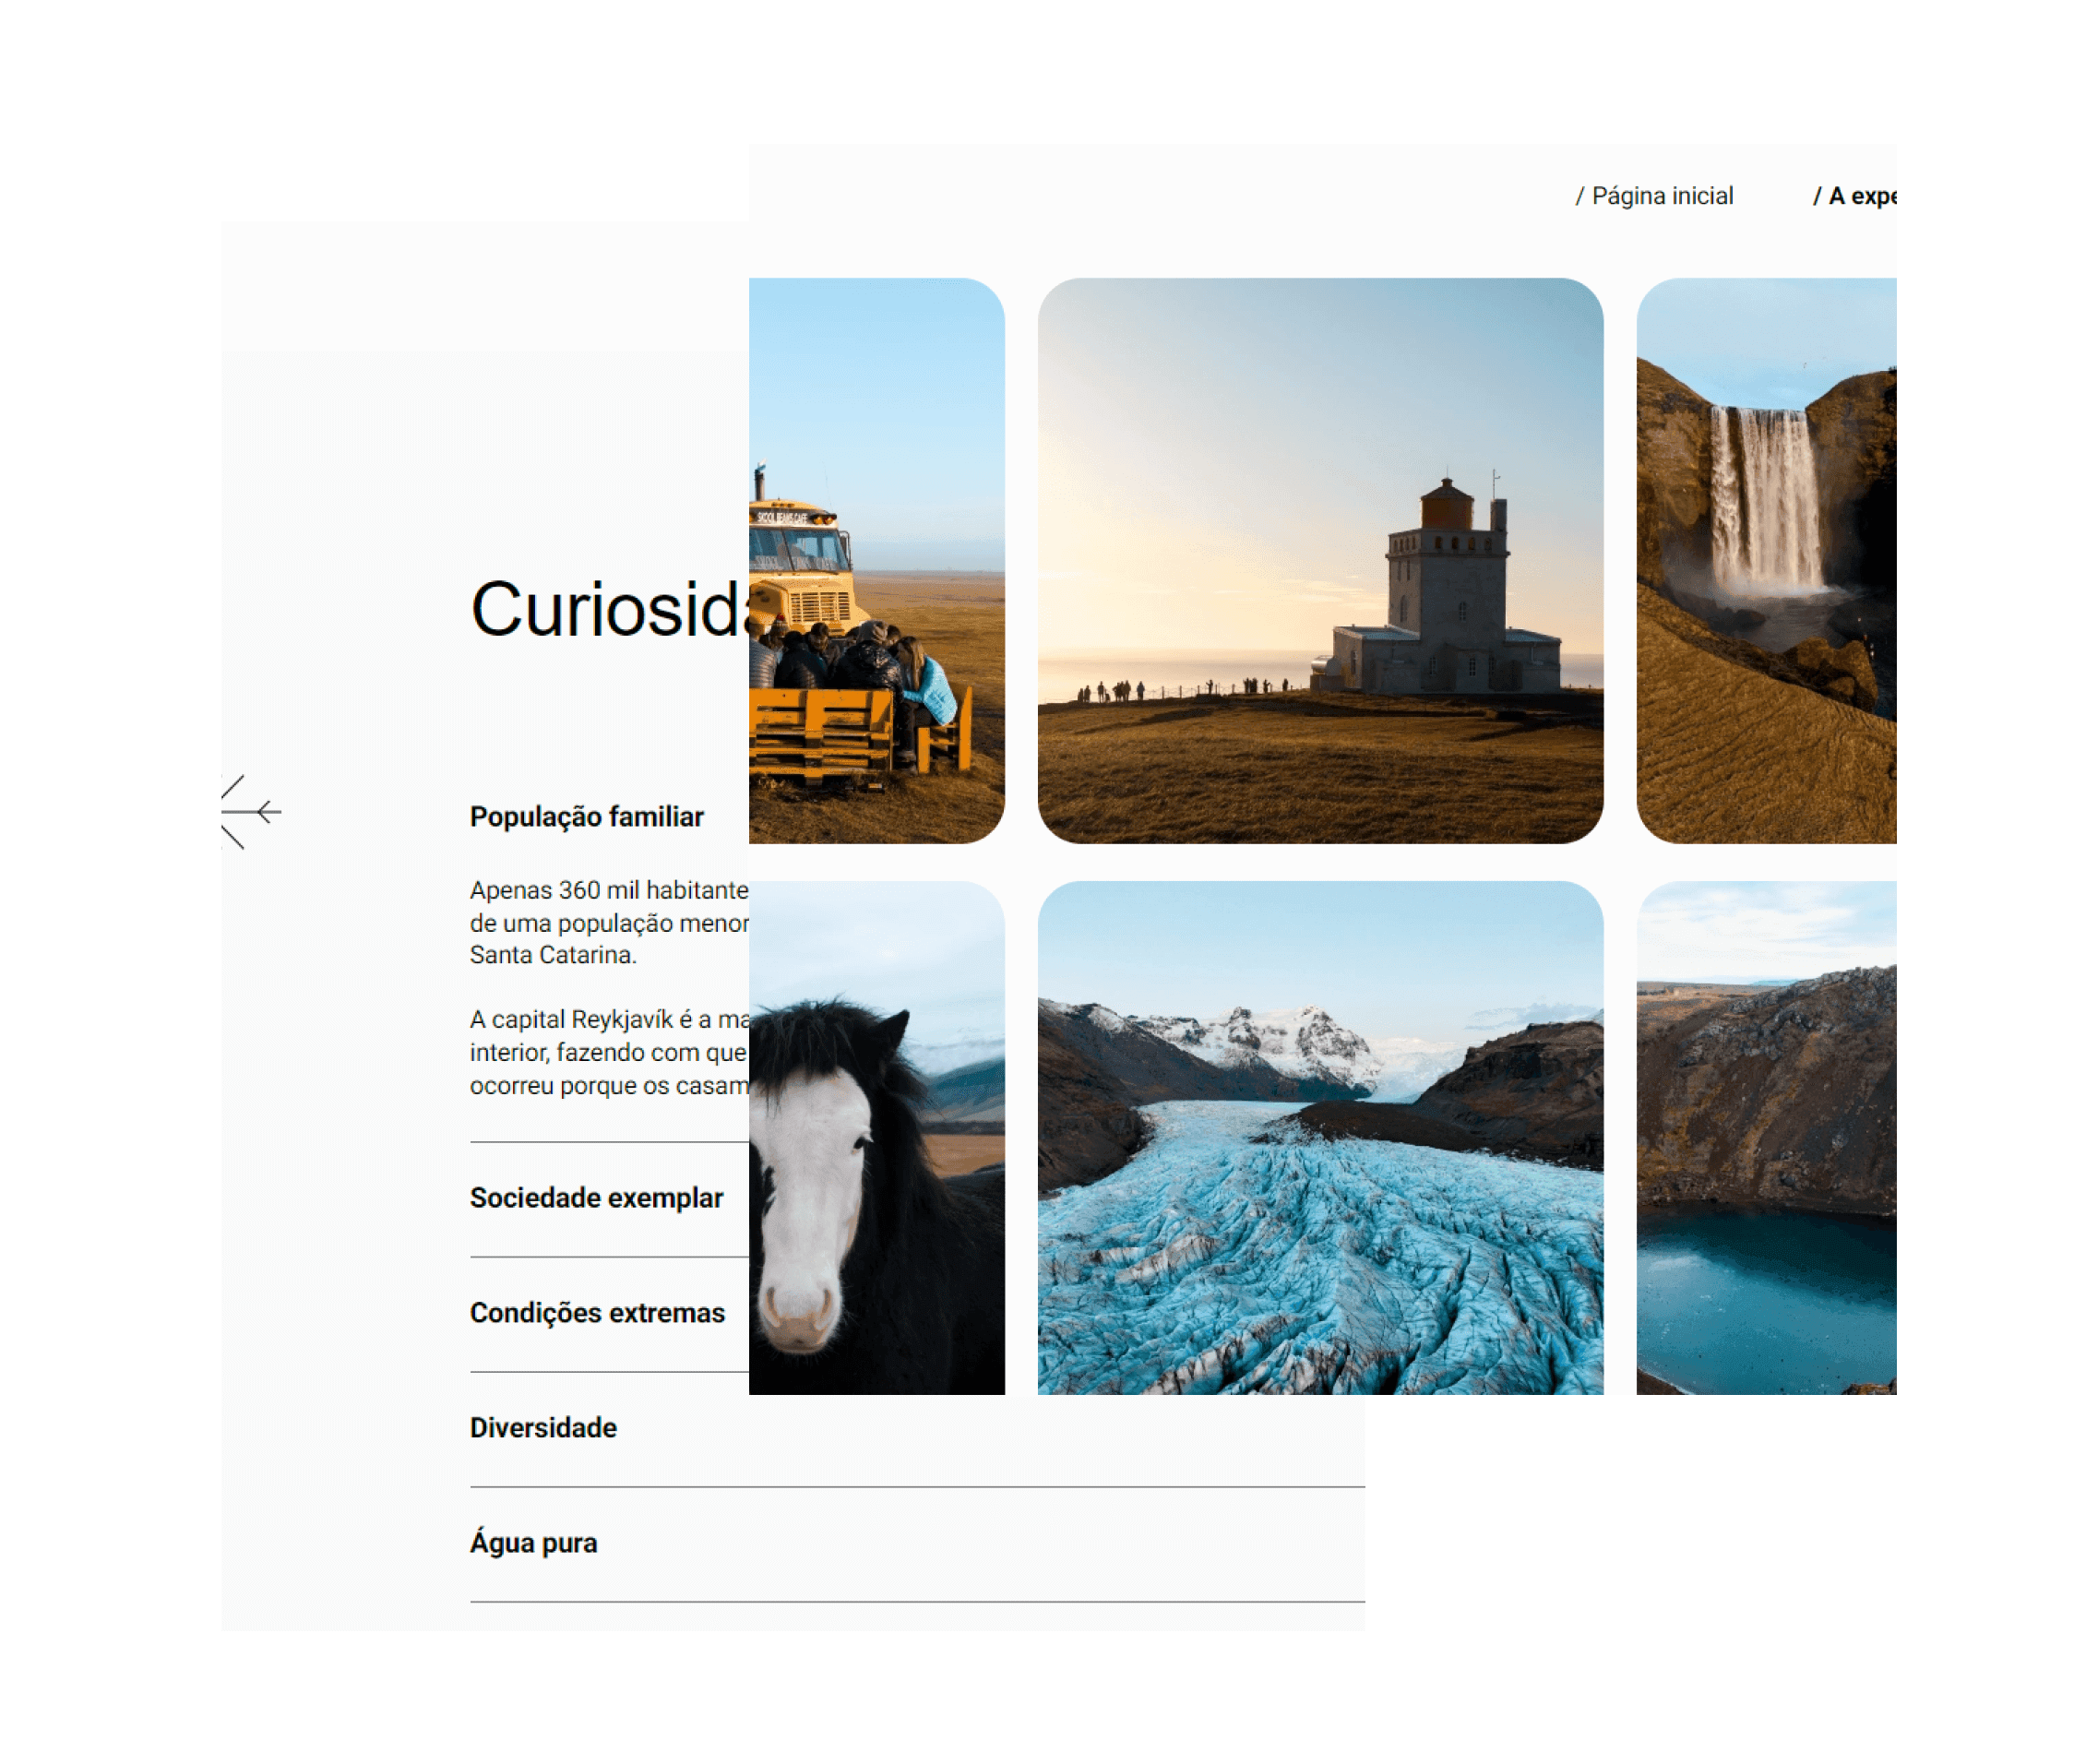The height and width of the screenshot is (1764, 2074).
Task: Click the divider line under Diversidade
Action: click(x=916, y=1487)
